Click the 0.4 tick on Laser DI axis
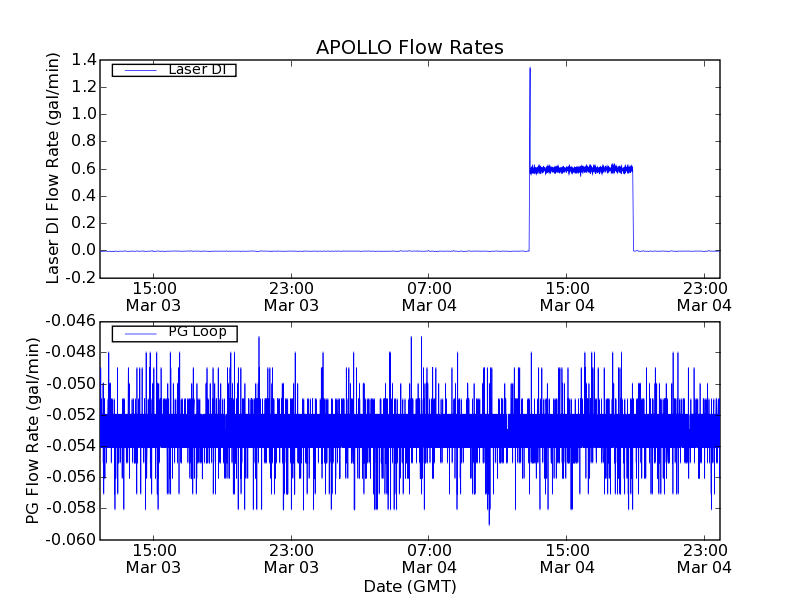 pos(84,196)
